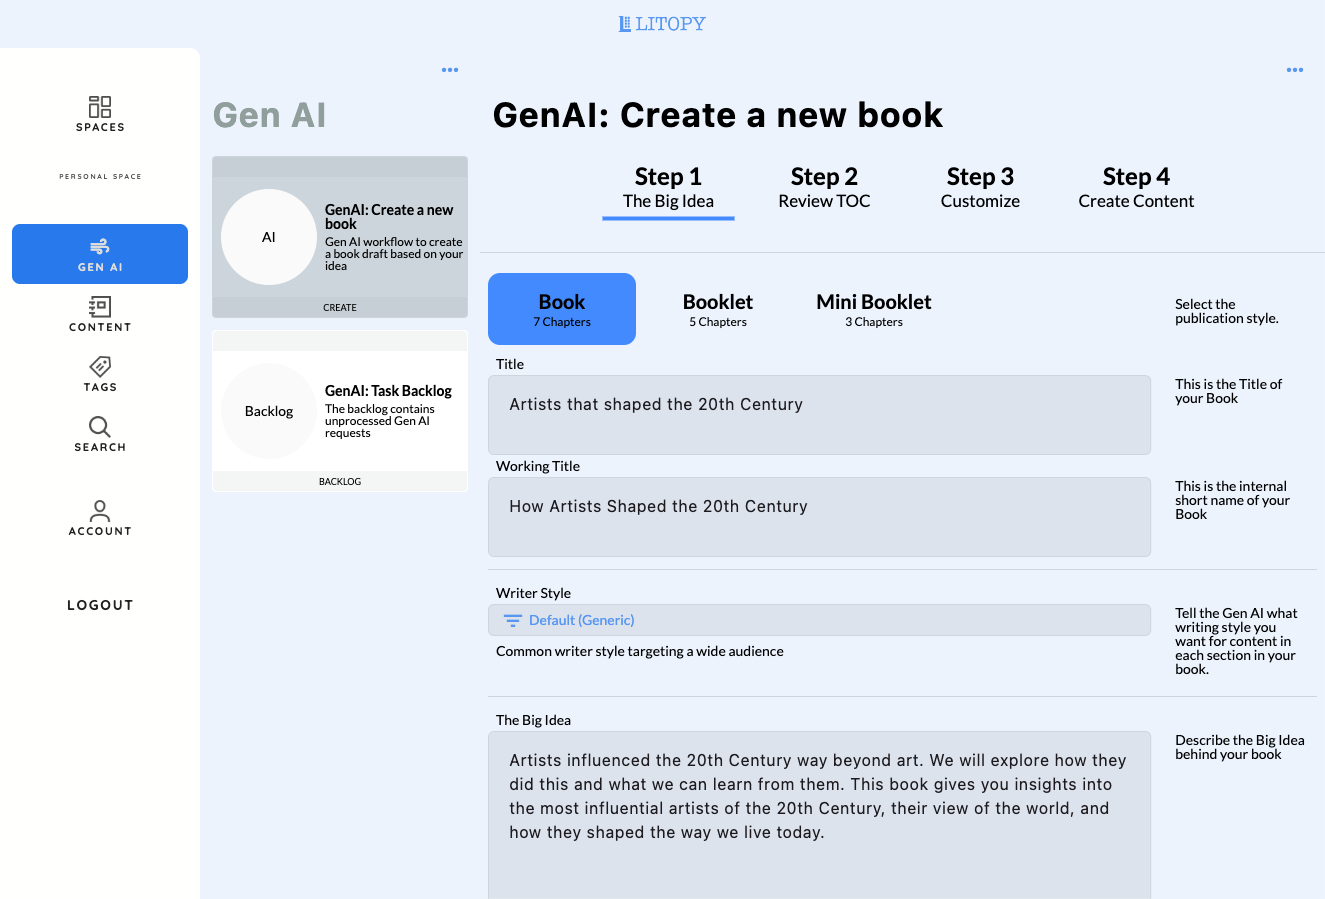Open the Spaces grid icon

pos(100,107)
